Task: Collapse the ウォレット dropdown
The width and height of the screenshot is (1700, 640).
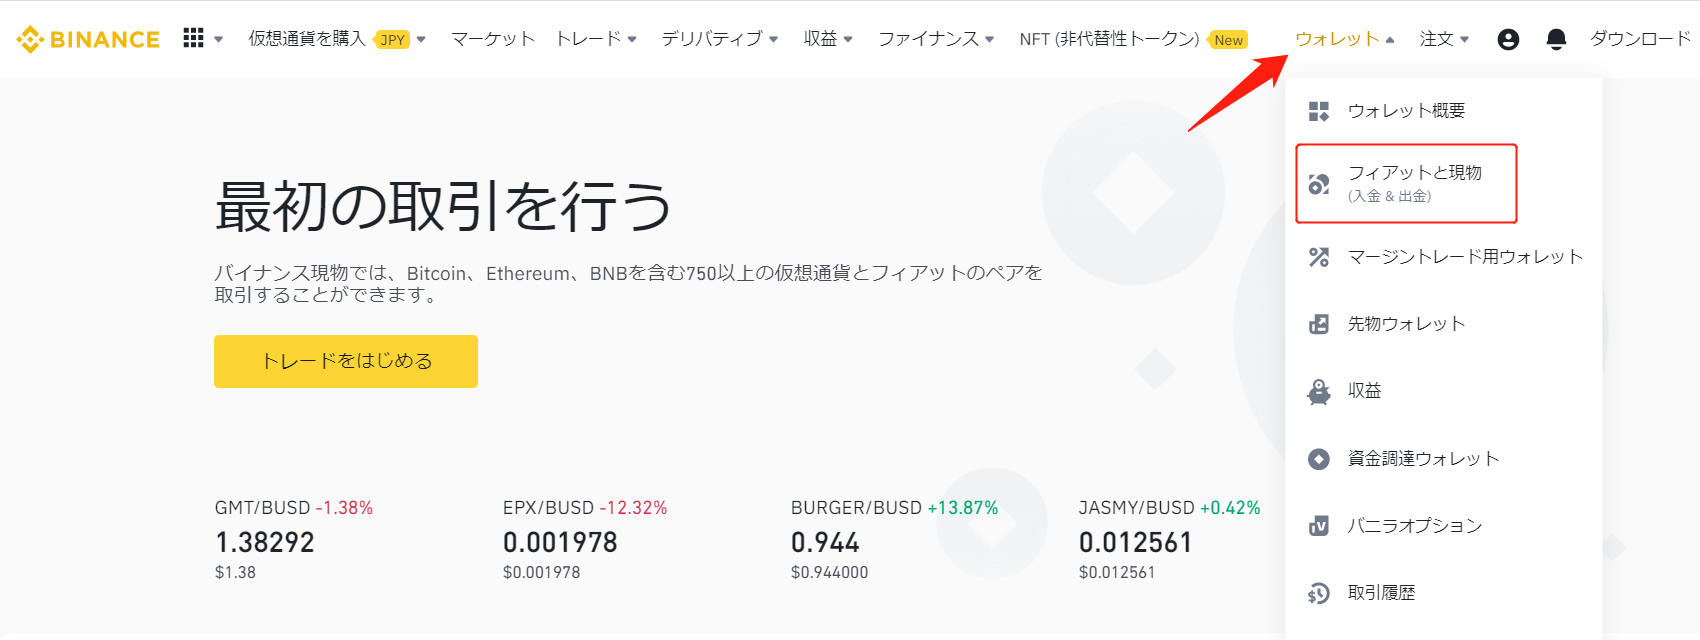Action: pyautogui.click(x=1344, y=39)
